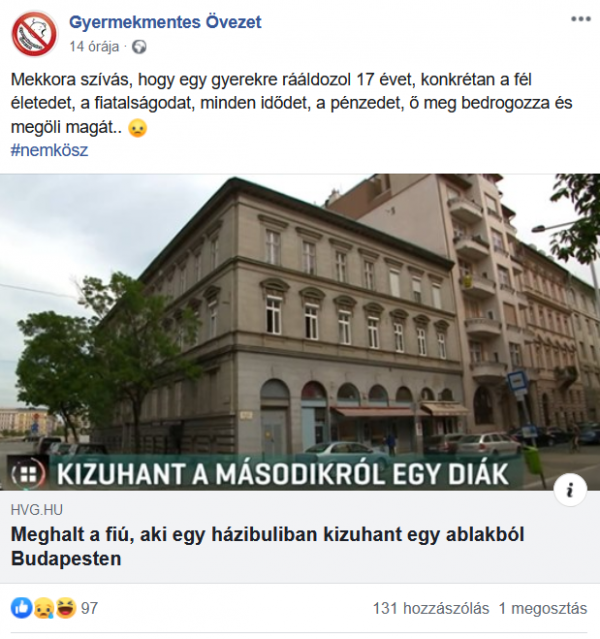This screenshot has height=639, width=600.
Task: Click the blue Like reaction icon
Action: (x=21, y=608)
